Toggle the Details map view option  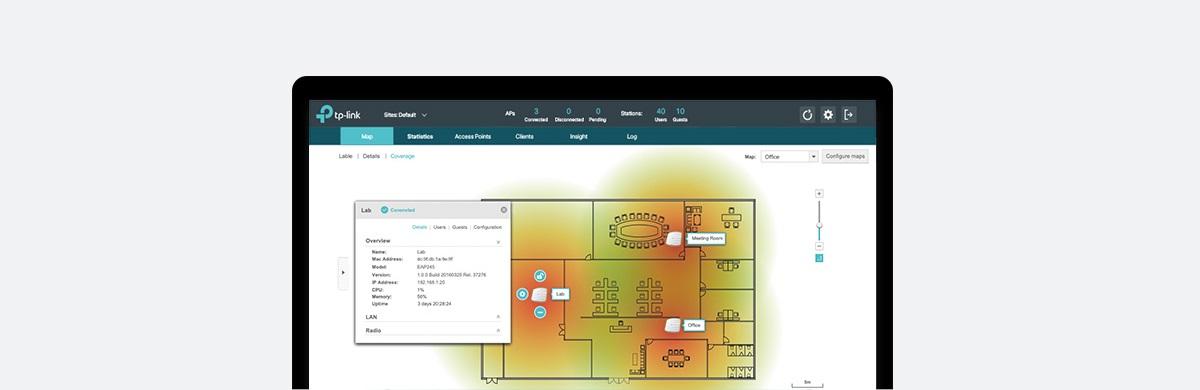click(371, 156)
